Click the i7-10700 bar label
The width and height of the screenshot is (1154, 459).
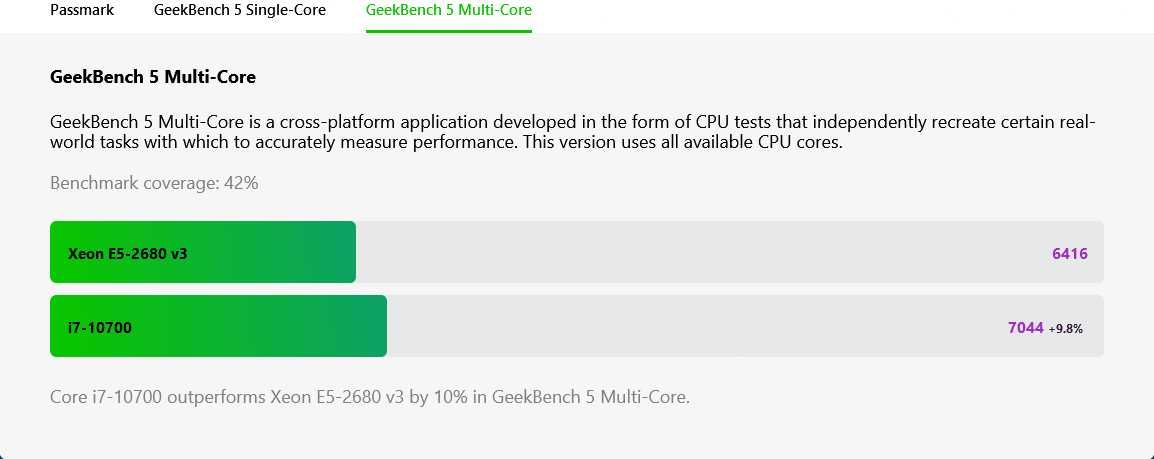coord(99,327)
